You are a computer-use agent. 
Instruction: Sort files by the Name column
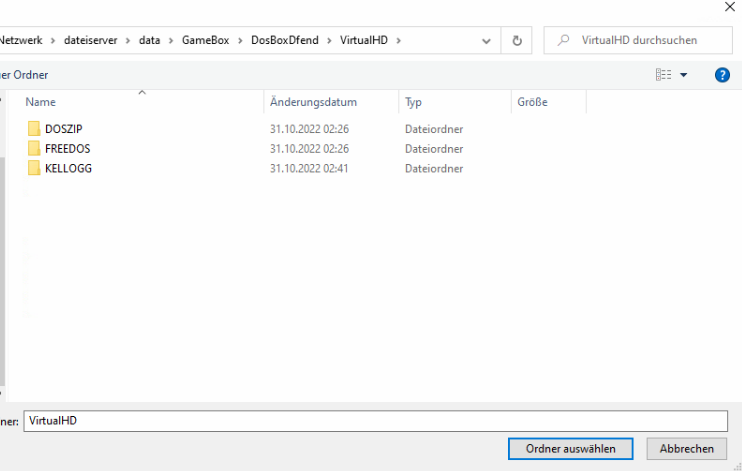tap(40, 102)
